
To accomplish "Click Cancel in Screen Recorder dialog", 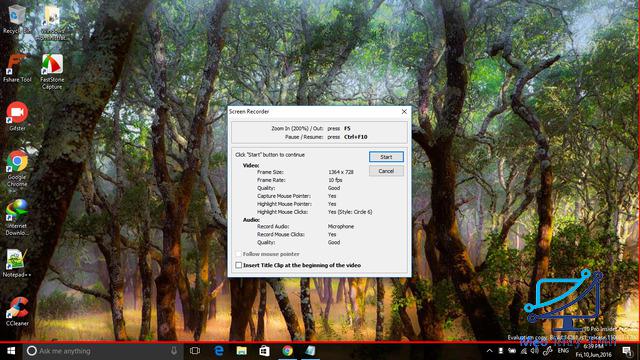I will 386,171.
